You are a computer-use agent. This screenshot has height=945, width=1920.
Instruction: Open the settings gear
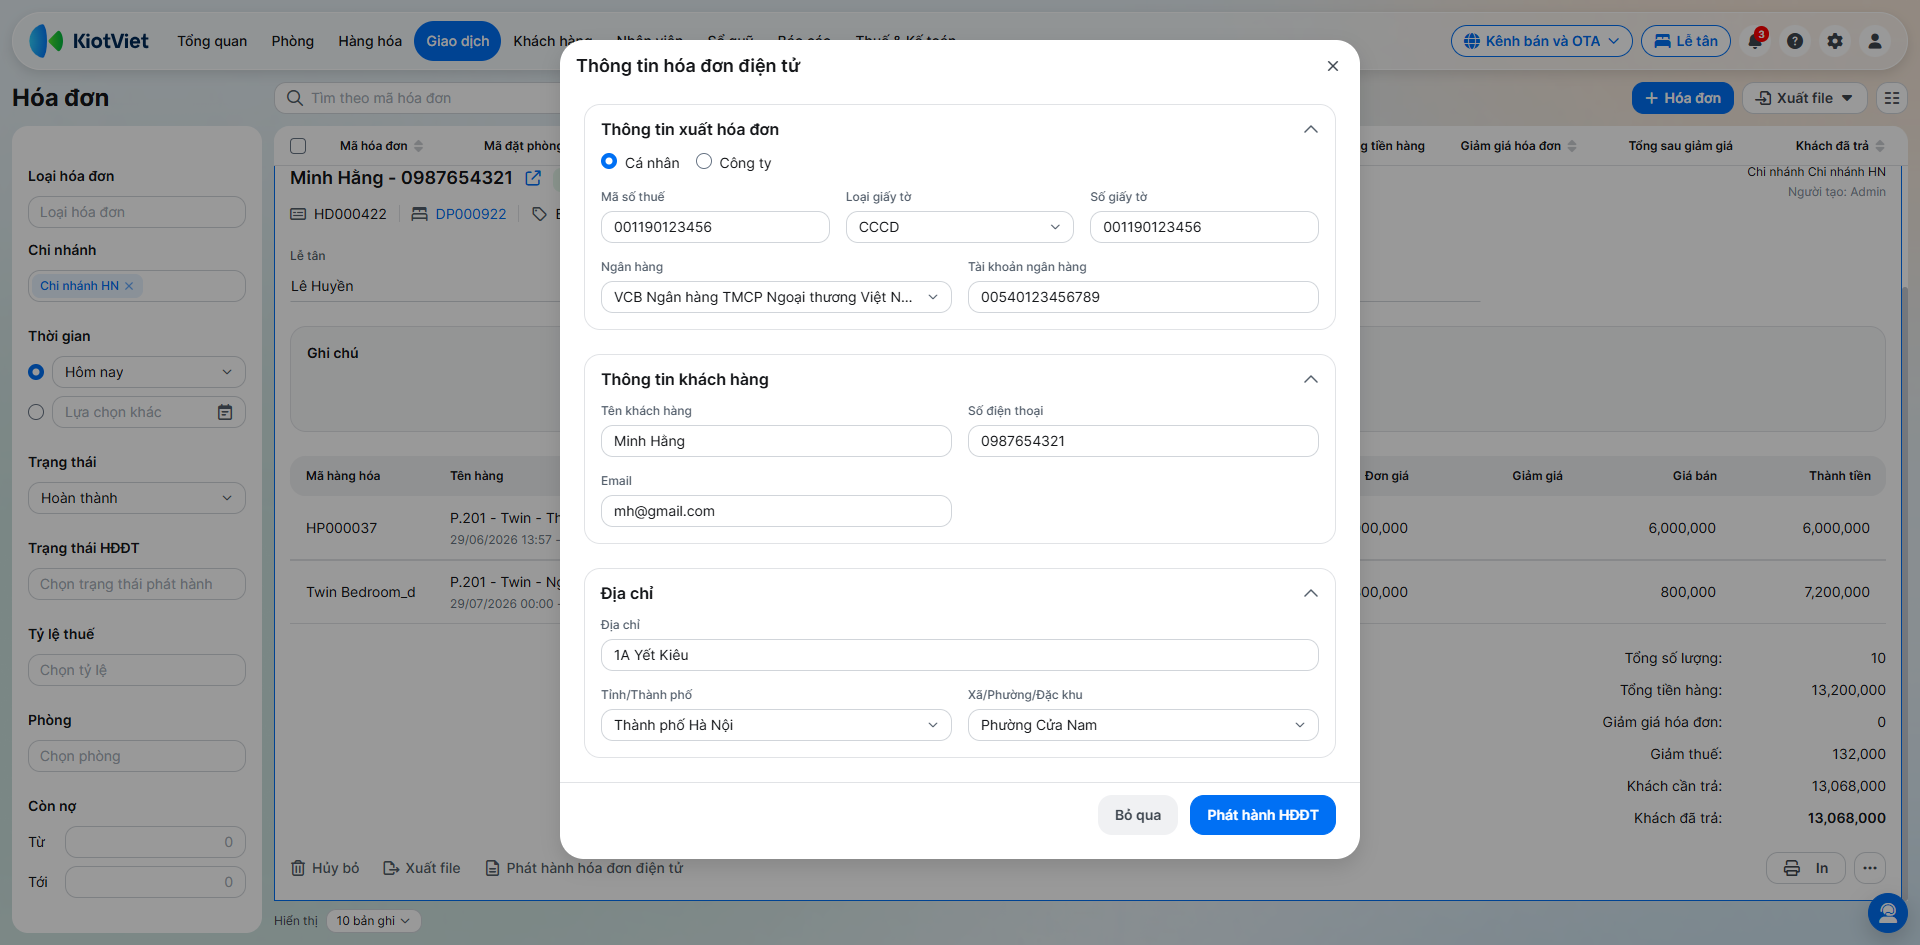coord(1835,41)
